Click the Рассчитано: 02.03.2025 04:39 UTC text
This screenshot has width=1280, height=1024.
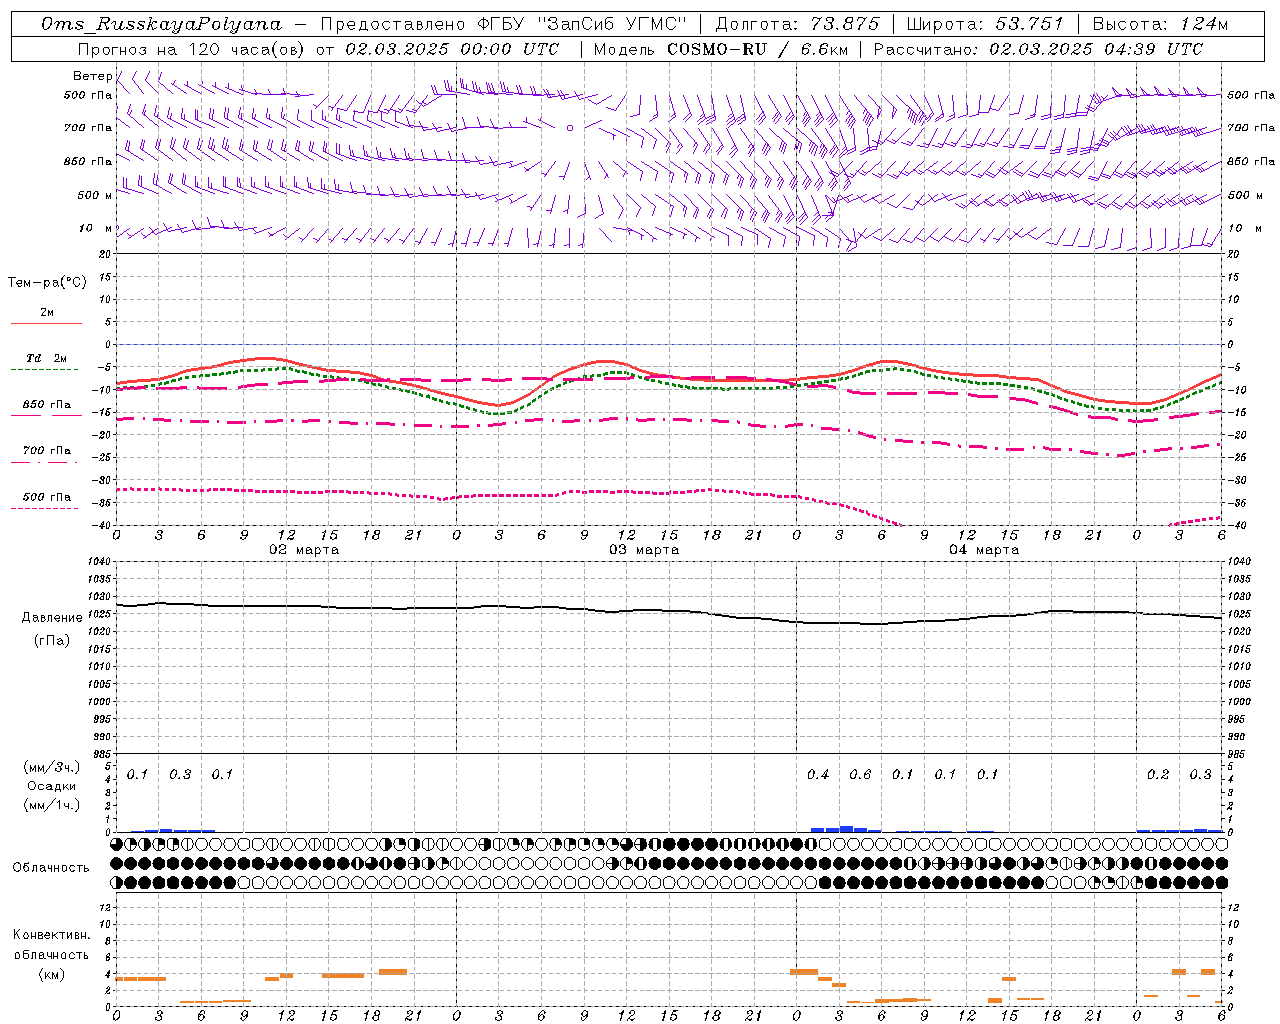coord(1039,49)
